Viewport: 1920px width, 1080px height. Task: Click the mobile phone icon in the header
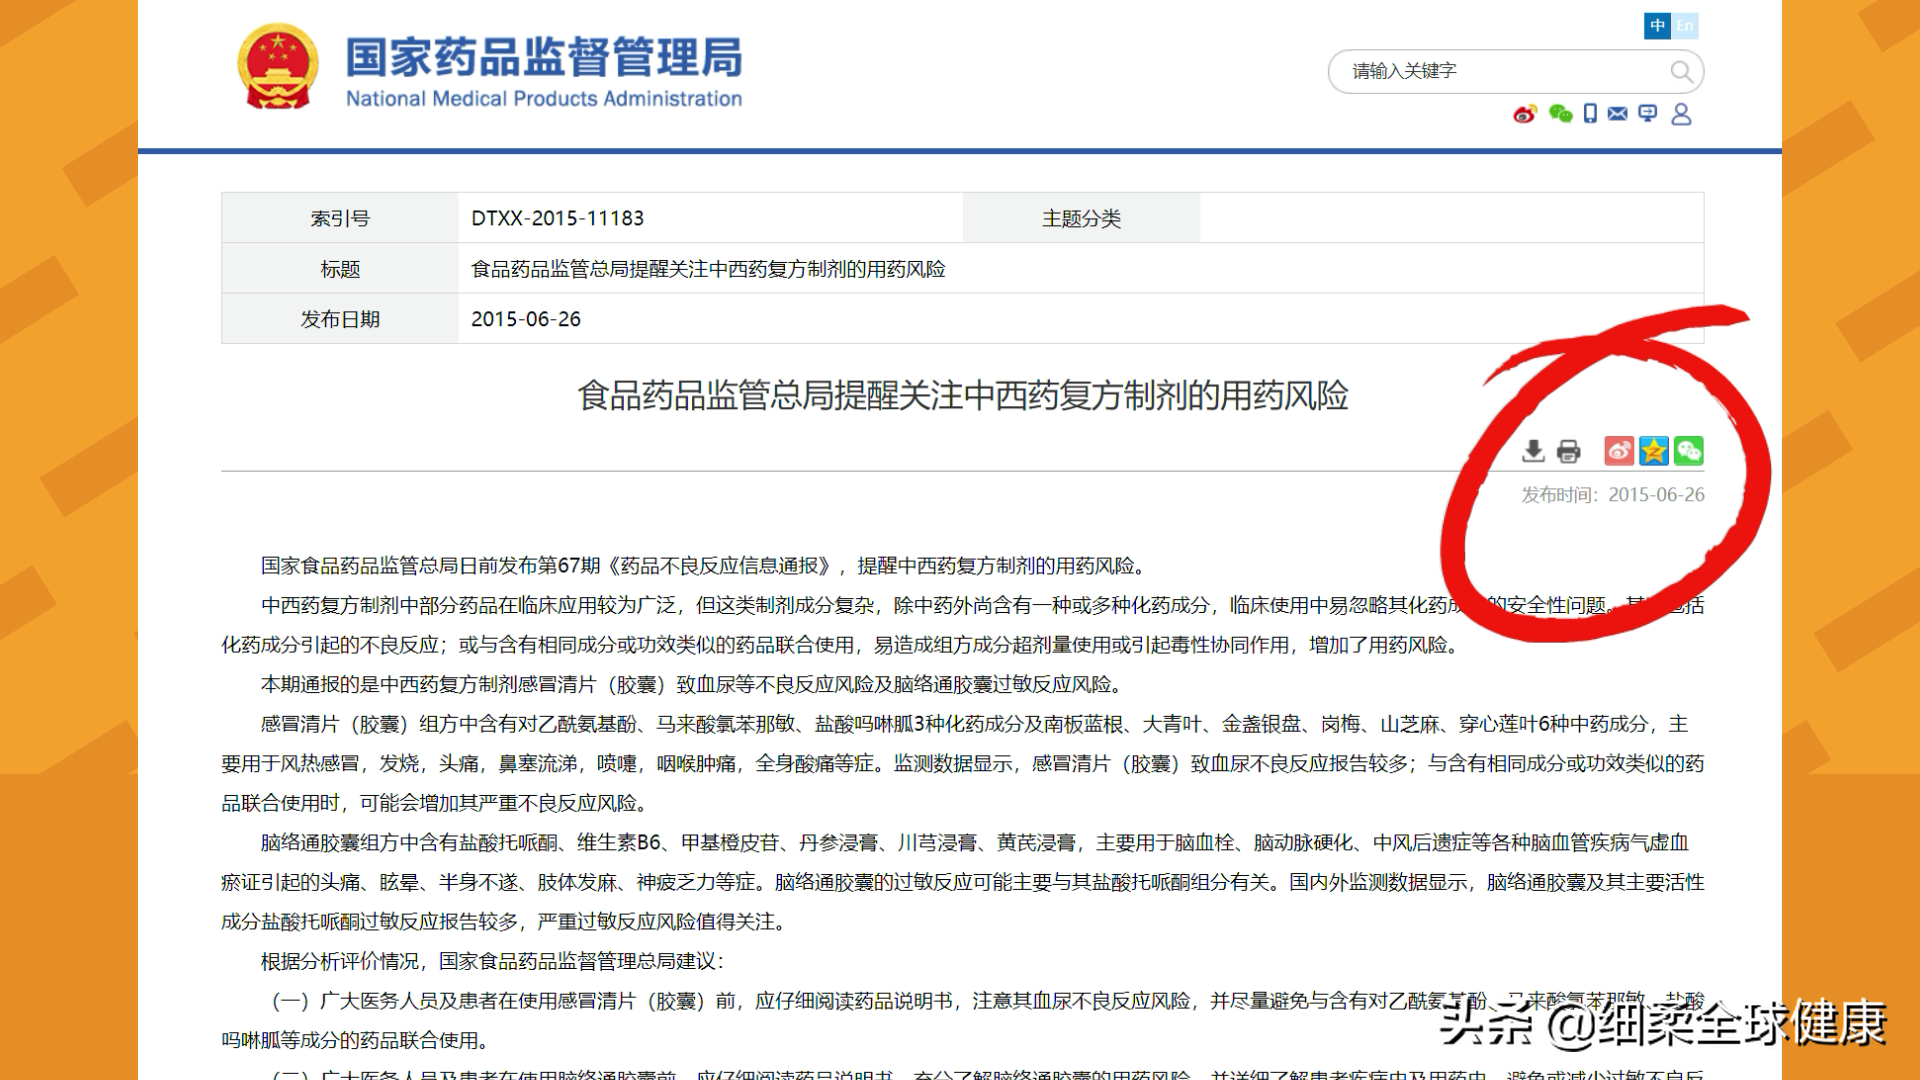[1590, 114]
